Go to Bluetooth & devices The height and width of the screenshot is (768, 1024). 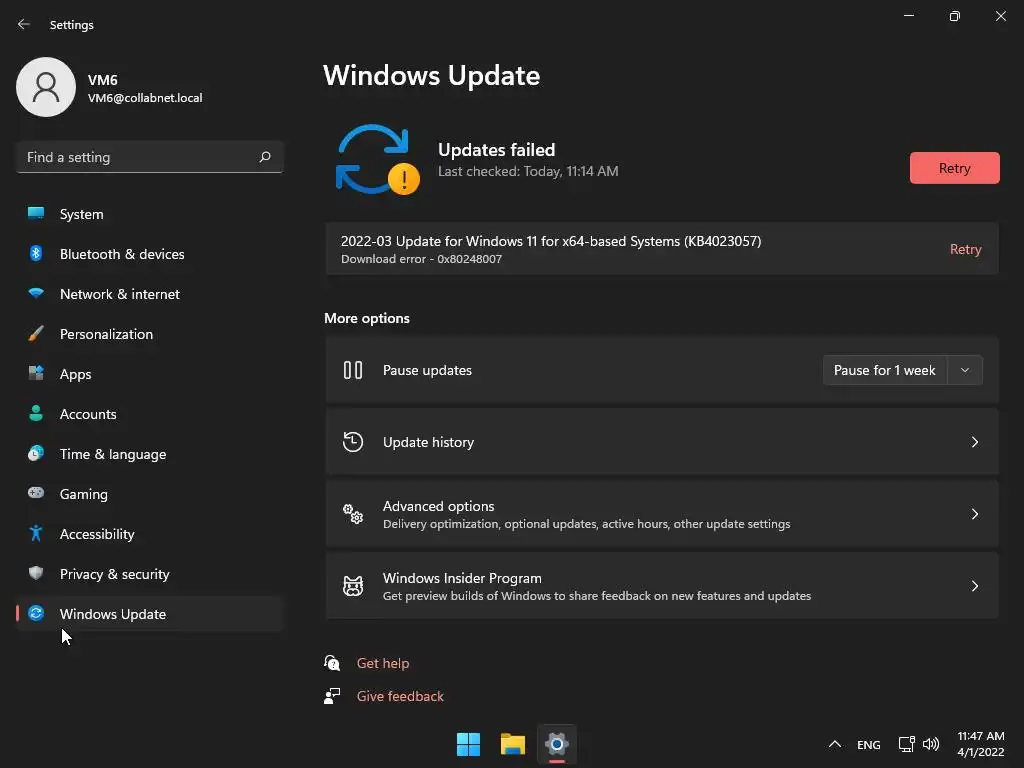pyautogui.click(x=150, y=254)
